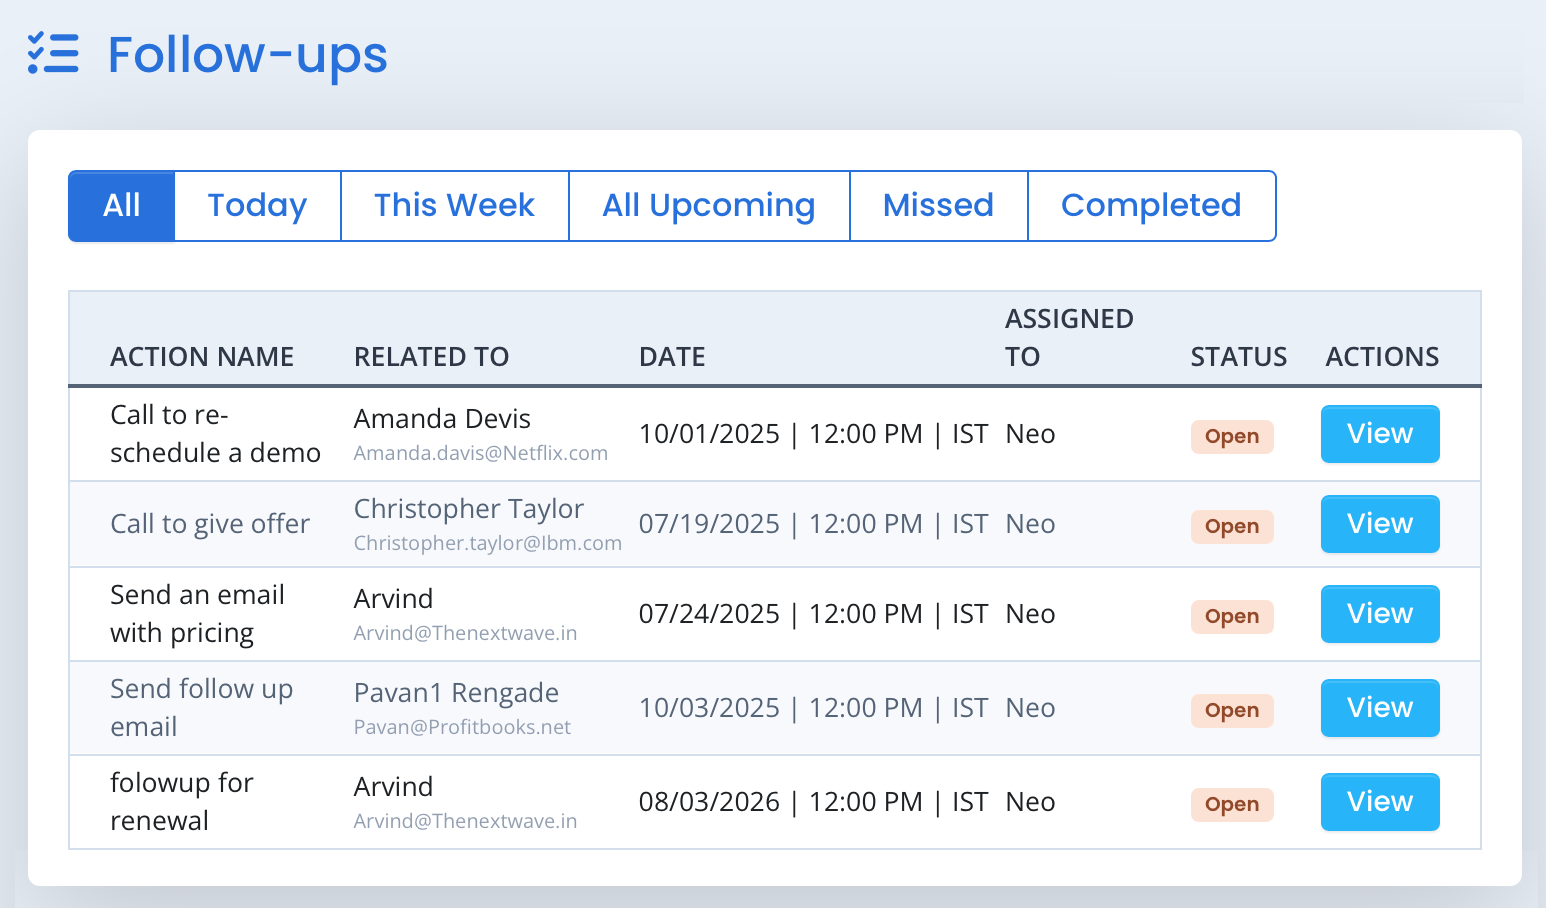Screen dimensions: 1546x908
Task: Click the STATUS column header
Action: pos(1238,357)
